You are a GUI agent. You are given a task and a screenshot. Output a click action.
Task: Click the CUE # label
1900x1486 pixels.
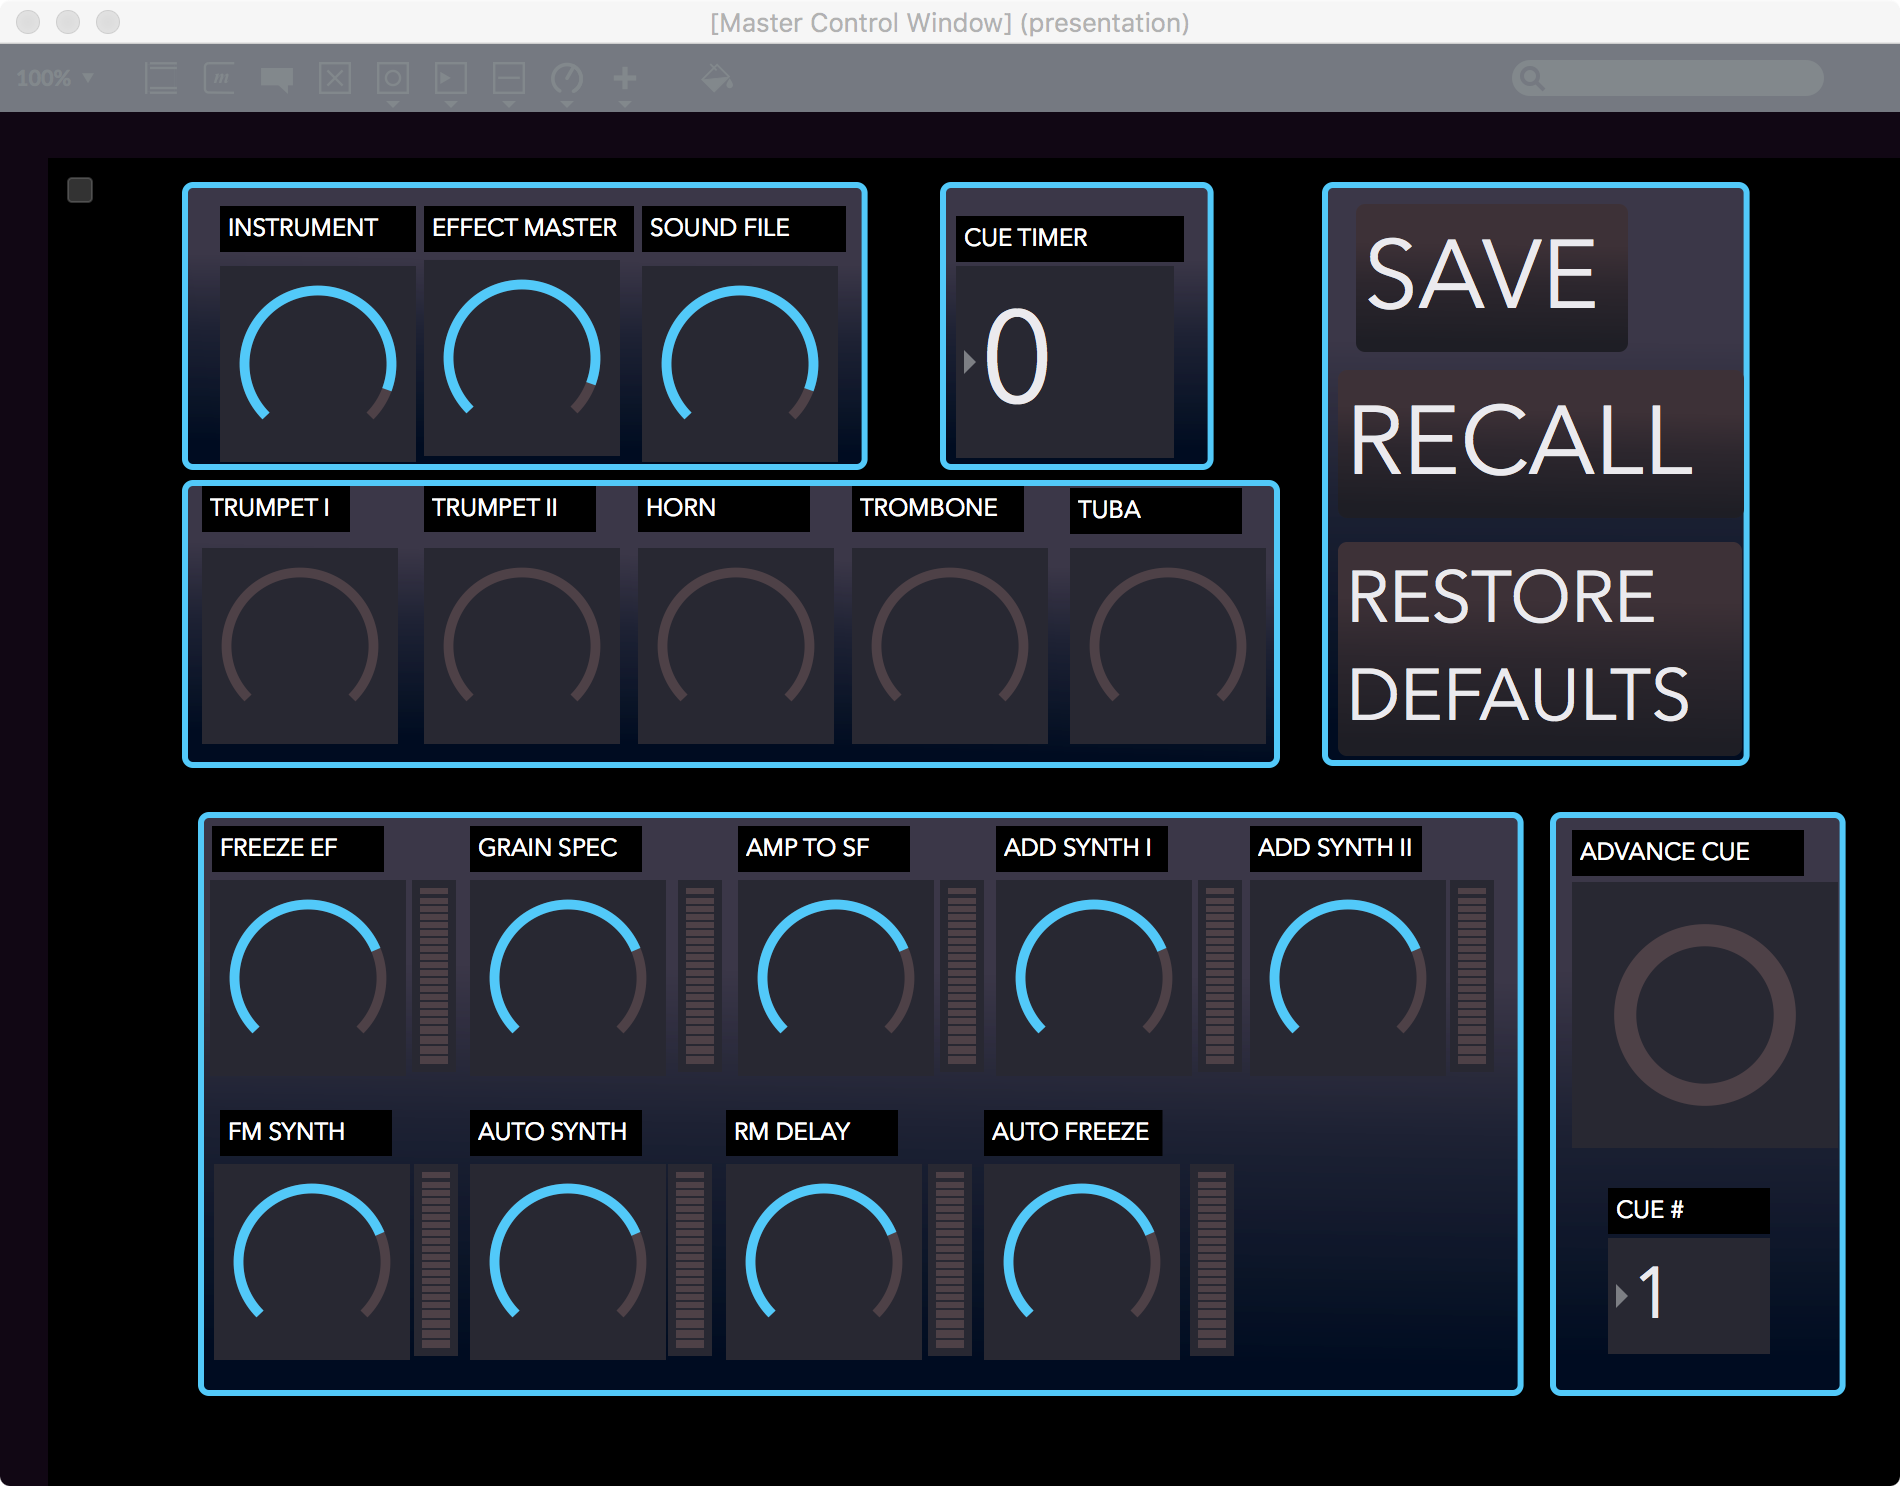[1689, 1210]
